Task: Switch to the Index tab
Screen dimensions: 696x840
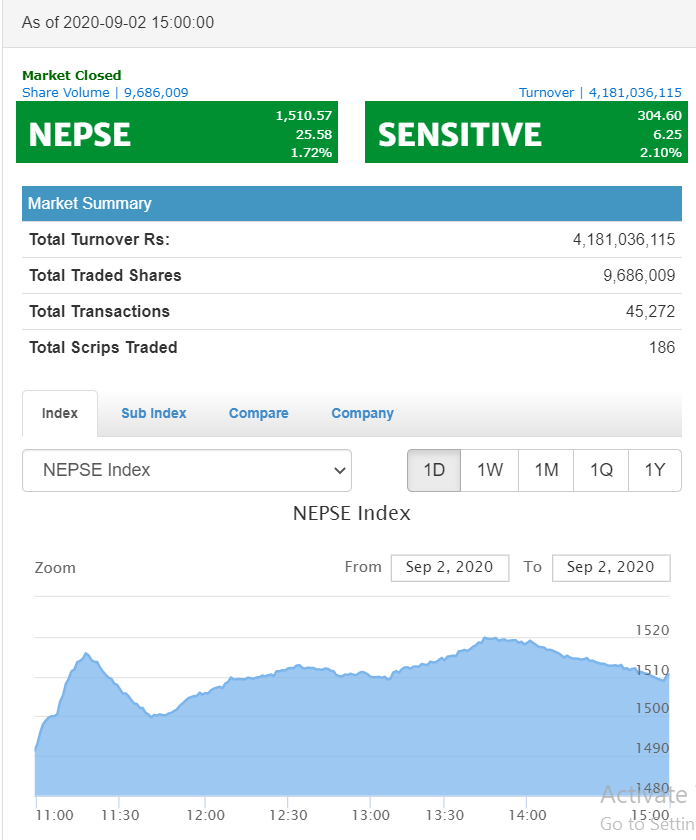Action: click(60, 413)
